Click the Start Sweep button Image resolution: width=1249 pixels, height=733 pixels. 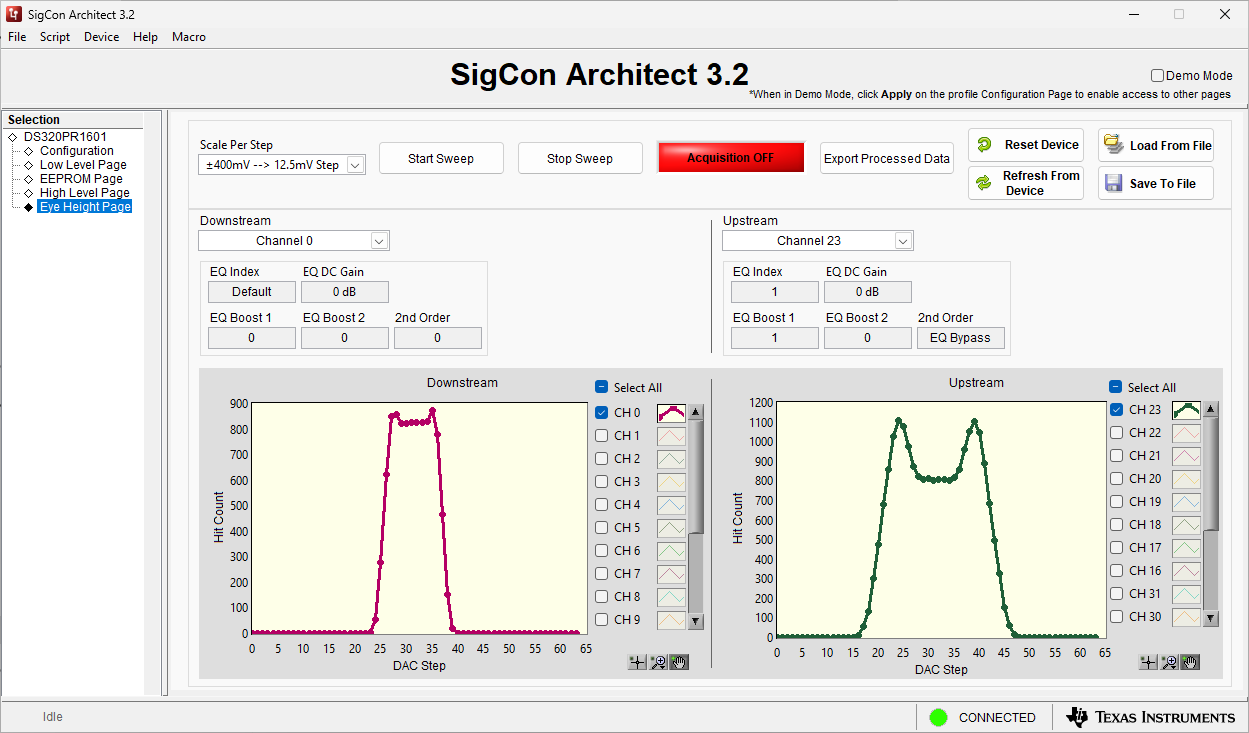tap(441, 158)
